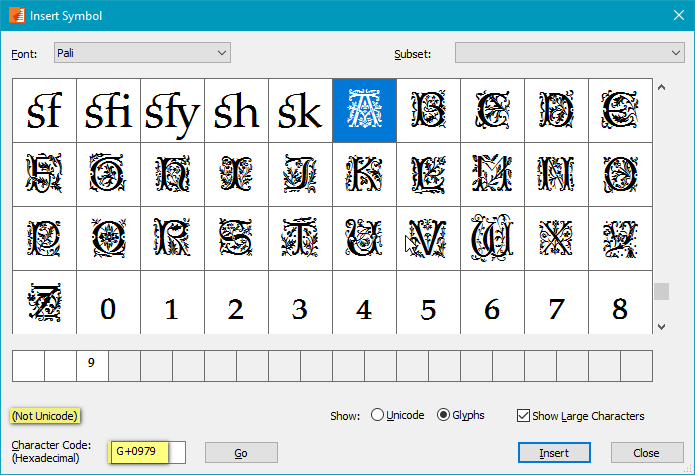Pick the digit 4 glyph
This screenshot has height=475, width=695.
(364, 302)
